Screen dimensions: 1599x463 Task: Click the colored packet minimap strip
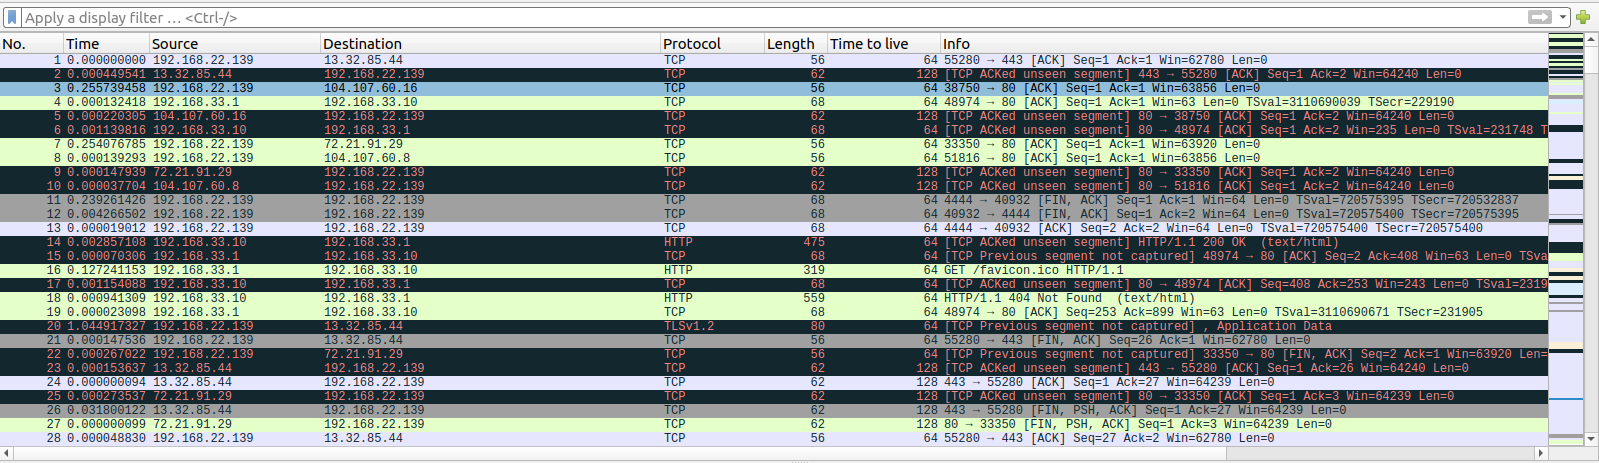[x=1566, y=239]
